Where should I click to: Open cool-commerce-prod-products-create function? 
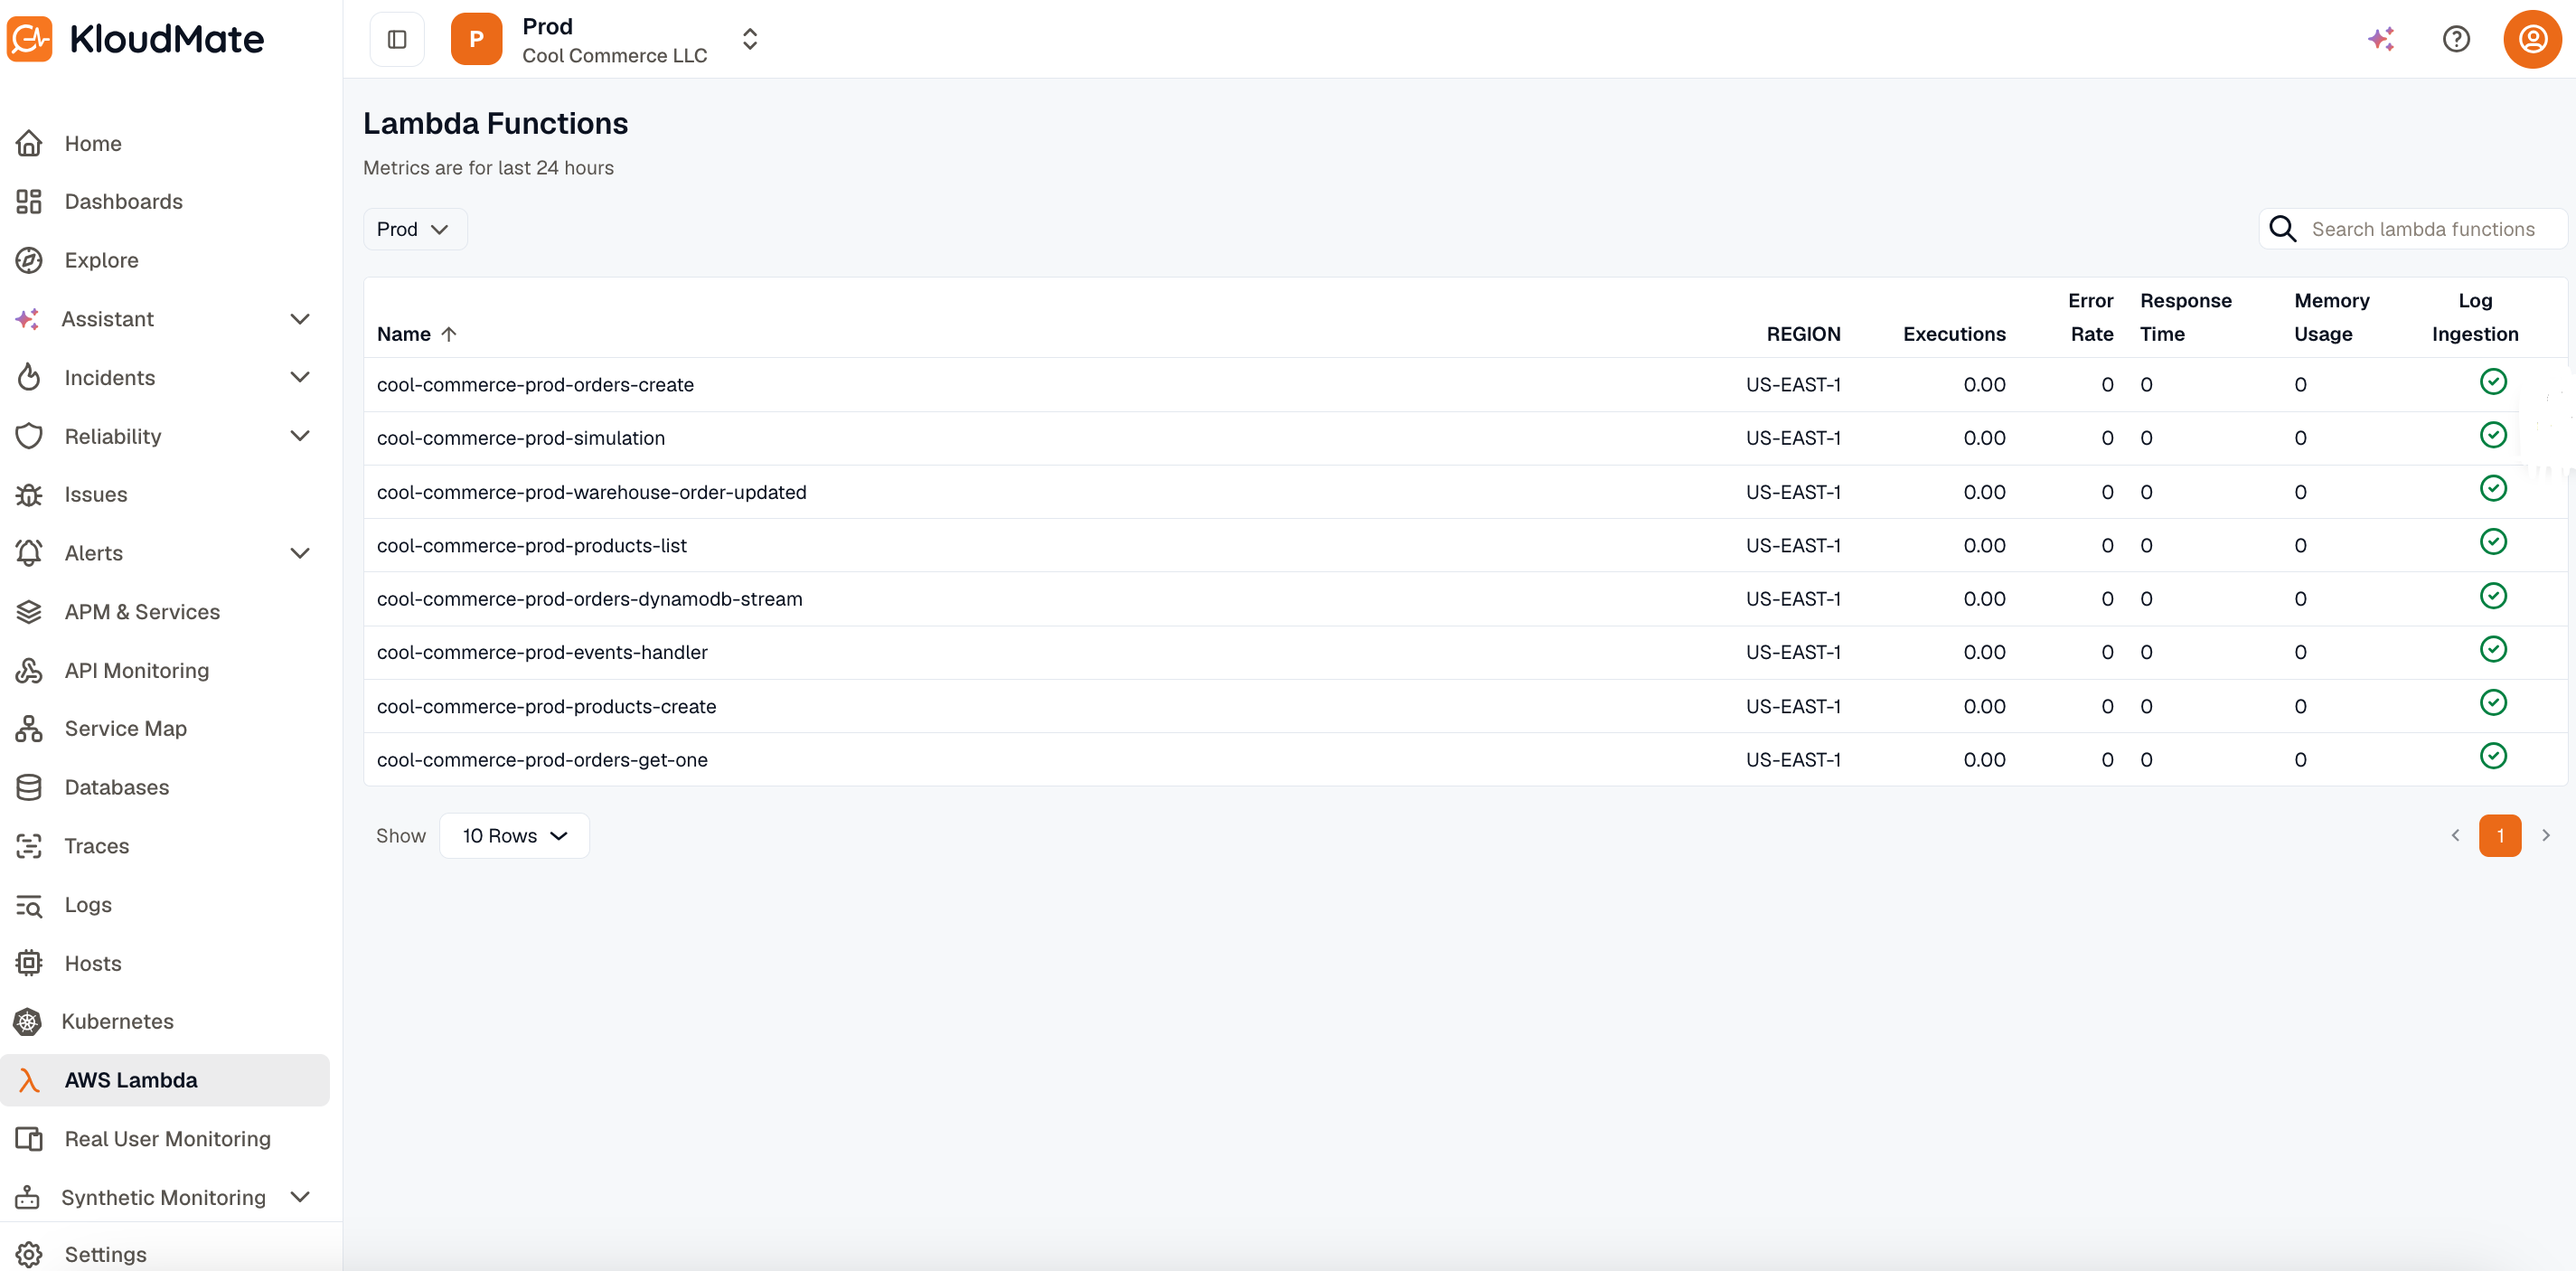546,706
